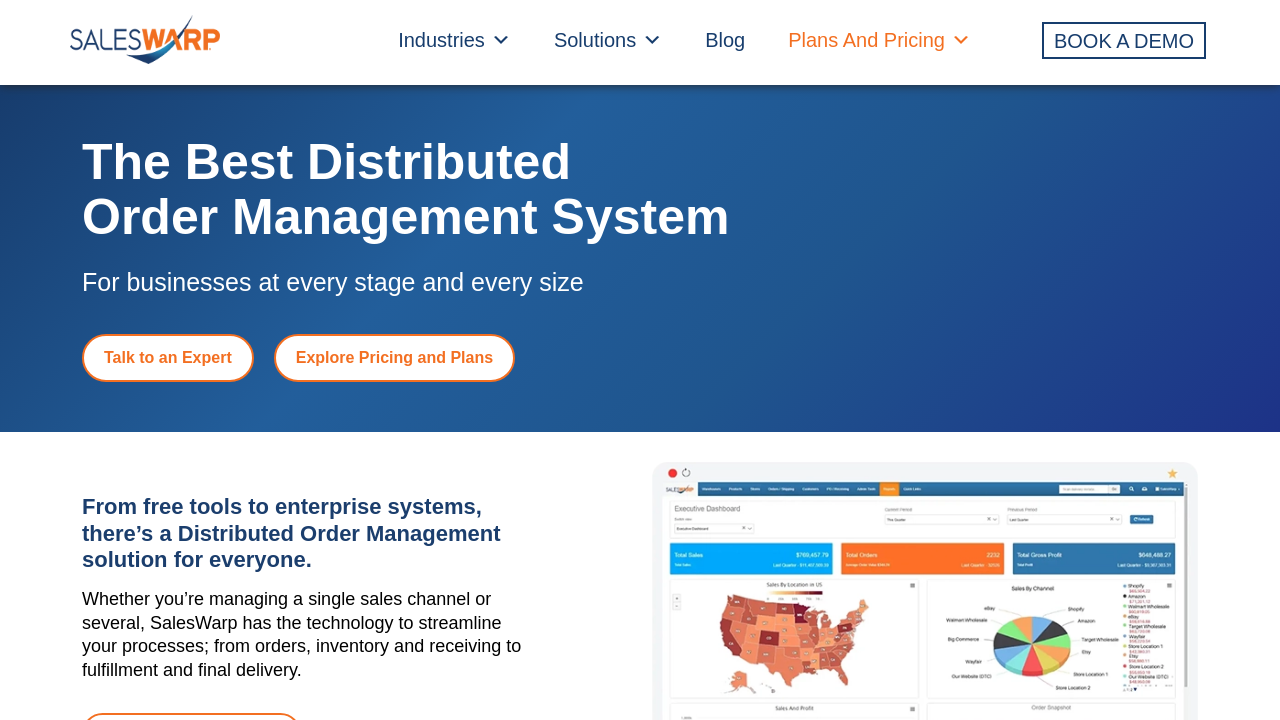This screenshot has width=1280, height=720.
Task: Select the orange Reports tab in the dashboard
Action: [x=888, y=489]
